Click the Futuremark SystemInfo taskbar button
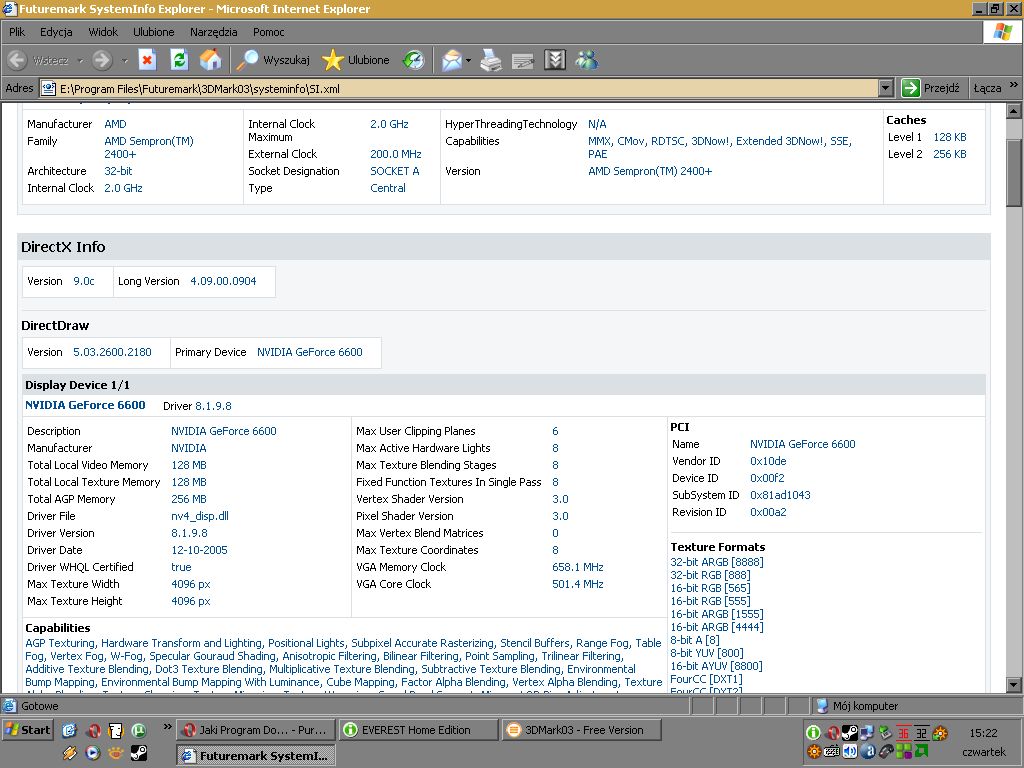The height and width of the screenshot is (768, 1024). [x=257, y=756]
